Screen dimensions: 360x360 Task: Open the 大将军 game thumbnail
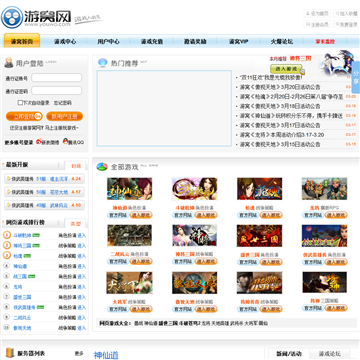(129, 283)
